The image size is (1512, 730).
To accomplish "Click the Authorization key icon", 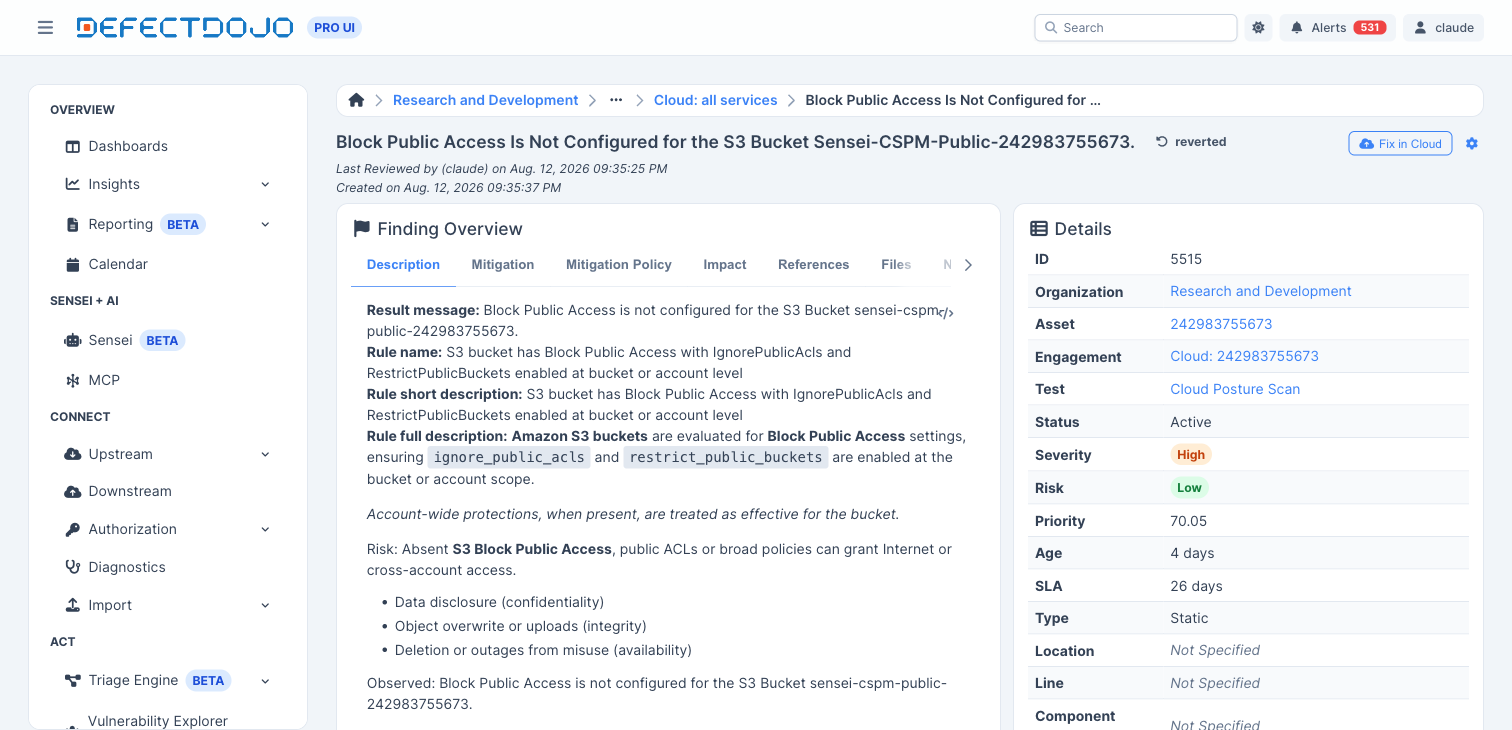I will point(72,529).
